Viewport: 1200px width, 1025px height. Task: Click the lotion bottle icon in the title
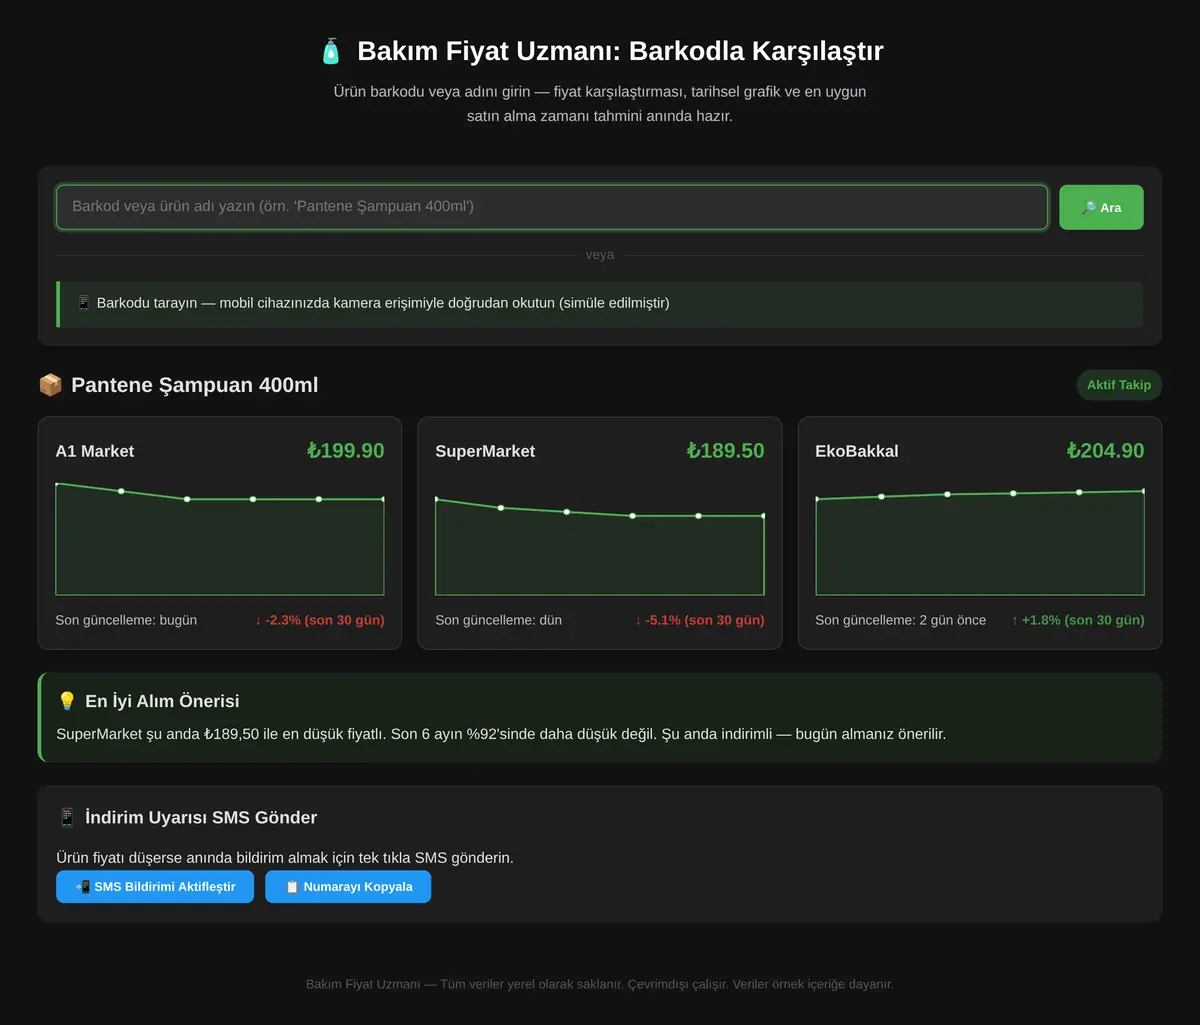[x=331, y=51]
